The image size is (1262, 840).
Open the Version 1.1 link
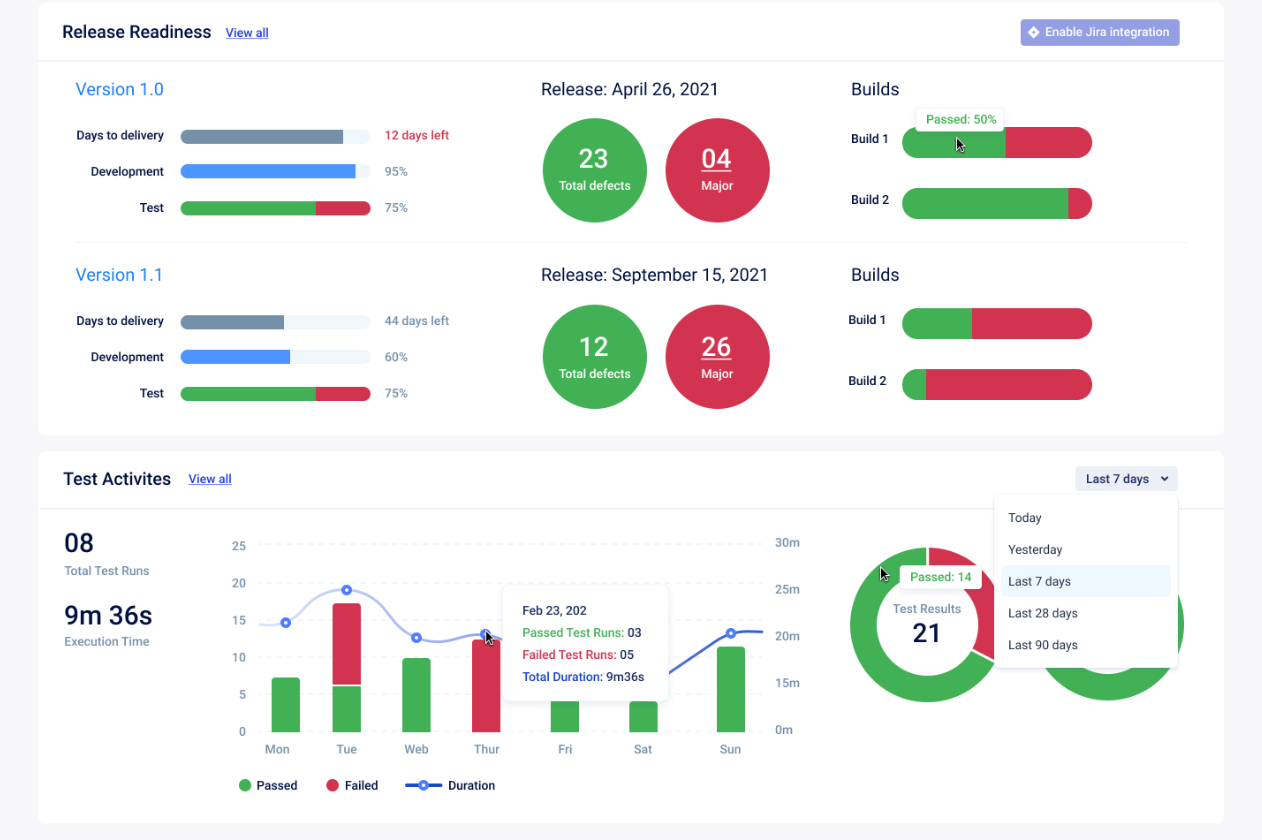point(119,275)
